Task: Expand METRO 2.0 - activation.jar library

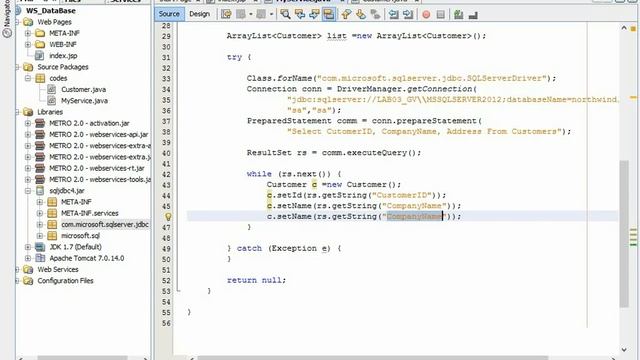Action: coord(28,123)
